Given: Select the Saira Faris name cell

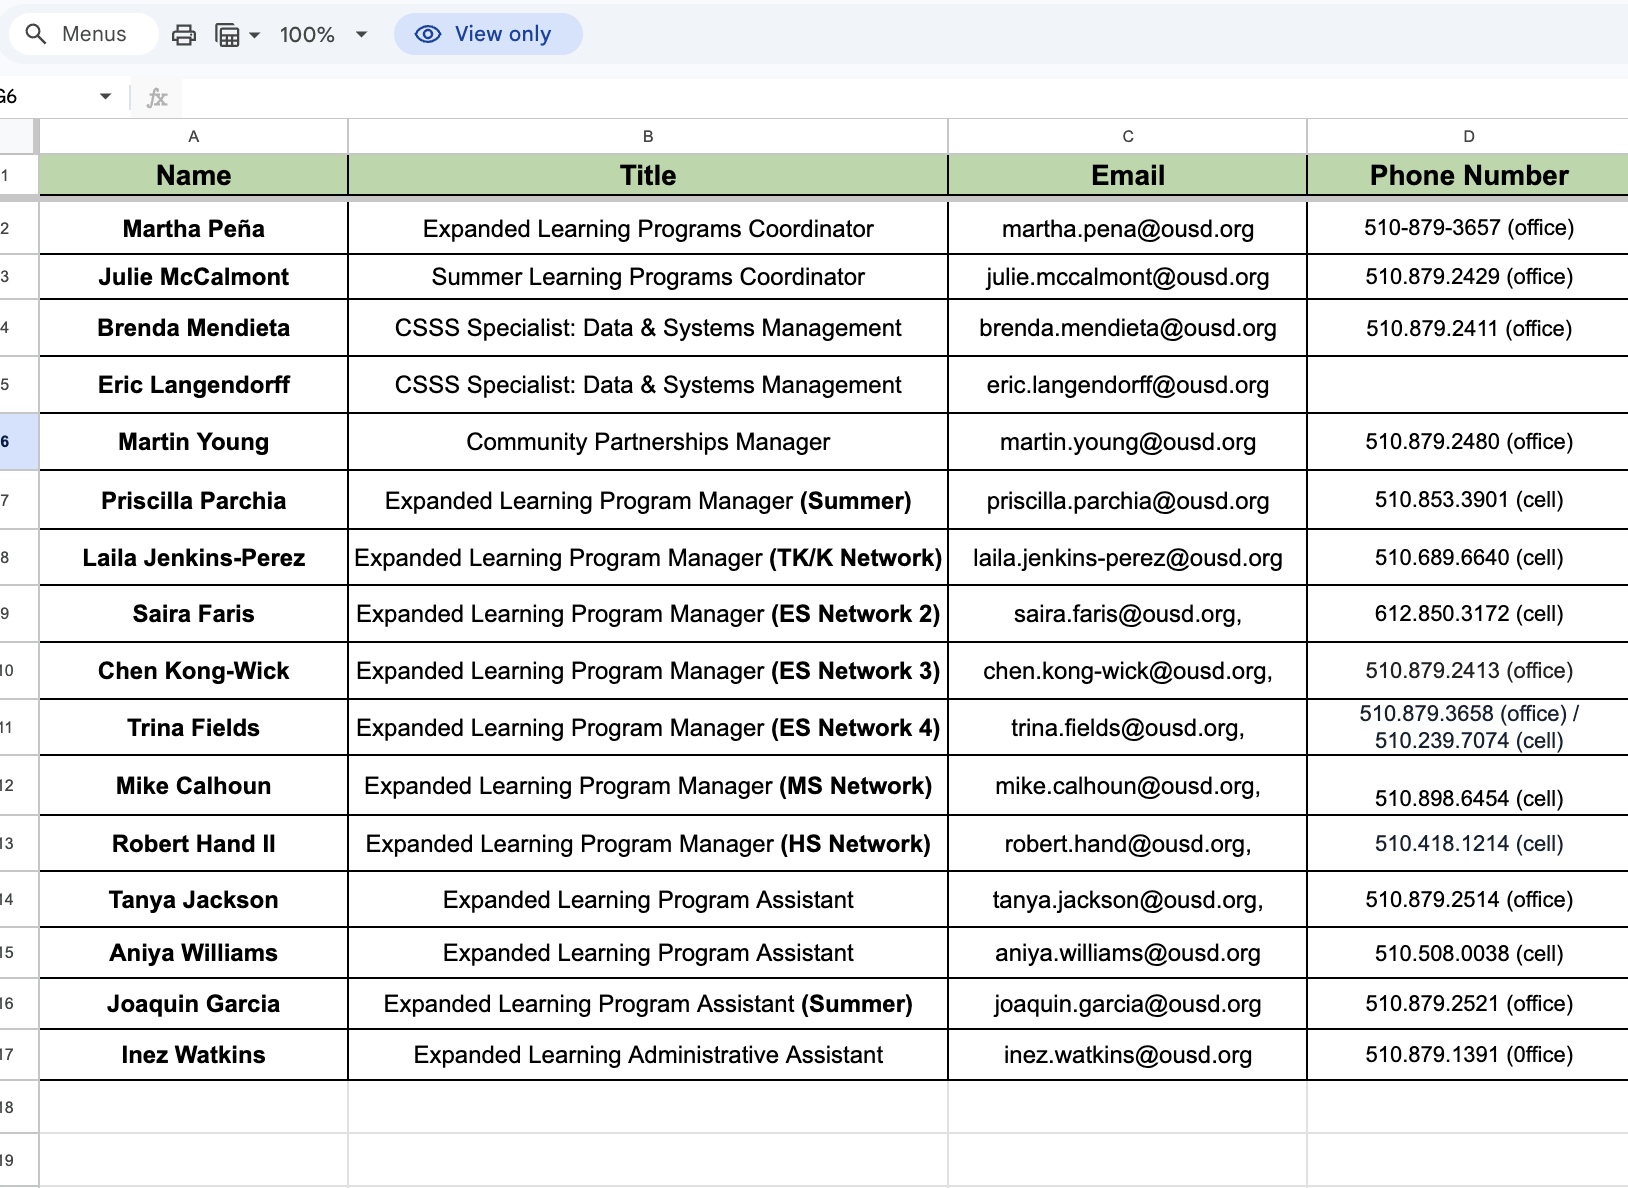Looking at the screenshot, I should (194, 614).
